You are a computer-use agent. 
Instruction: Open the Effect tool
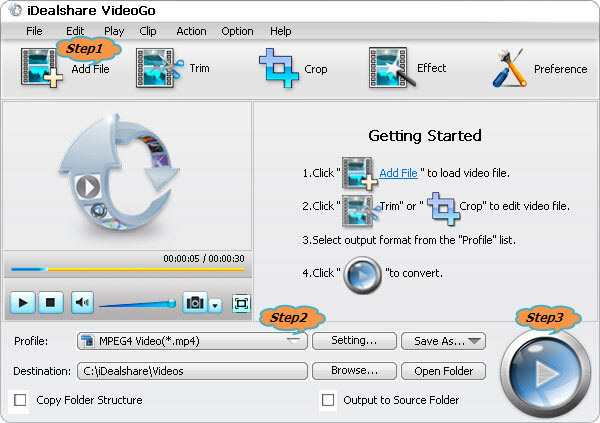392,68
